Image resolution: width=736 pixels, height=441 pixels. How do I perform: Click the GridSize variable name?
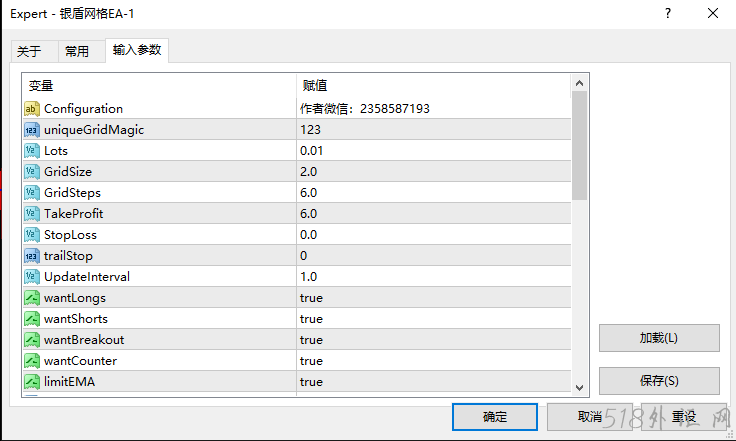pos(68,172)
